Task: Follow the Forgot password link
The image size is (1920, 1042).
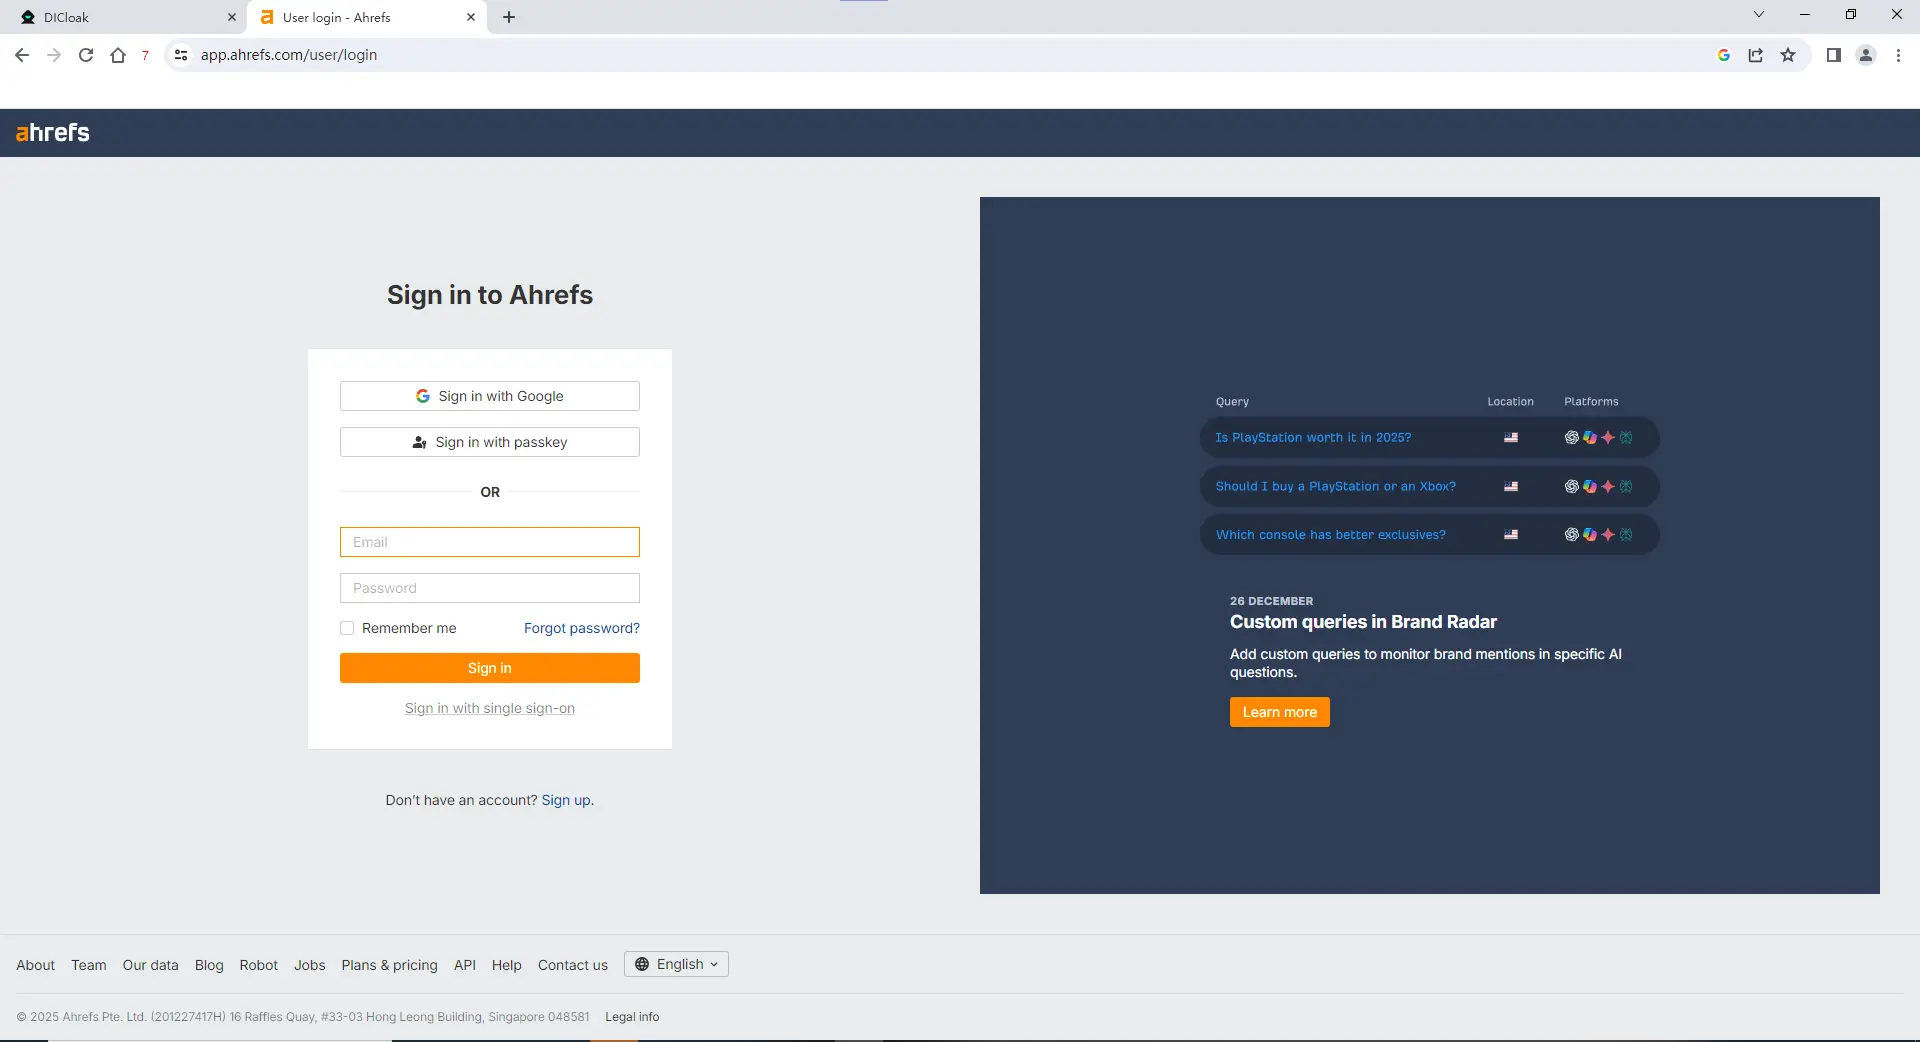Action: pyautogui.click(x=581, y=628)
